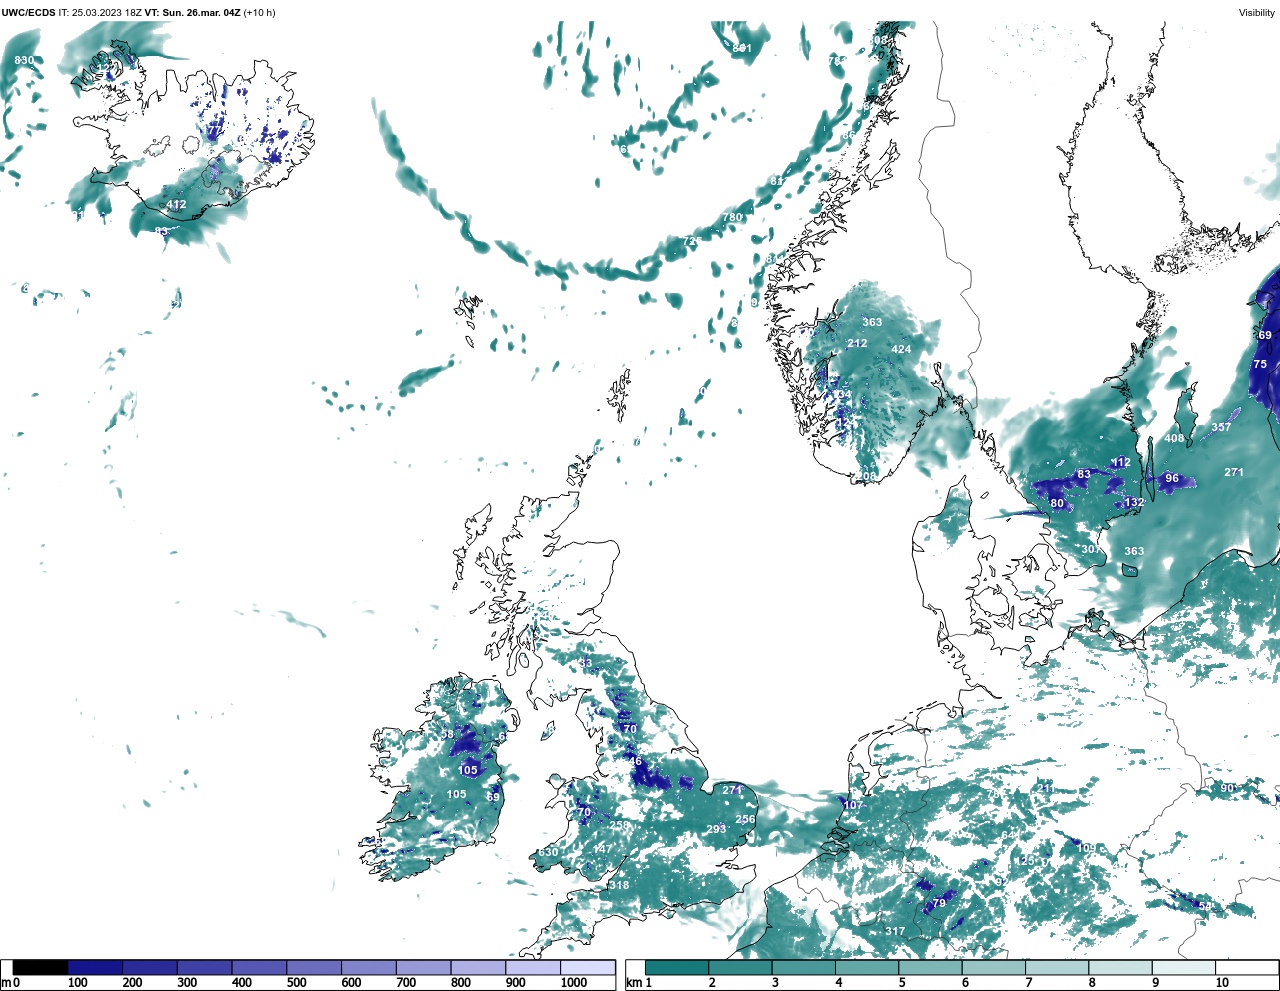Image resolution: width=1280 pixels, height=991 pixels.
Task: Click the '132' value in southeast Sweden
Action: 1134,503
